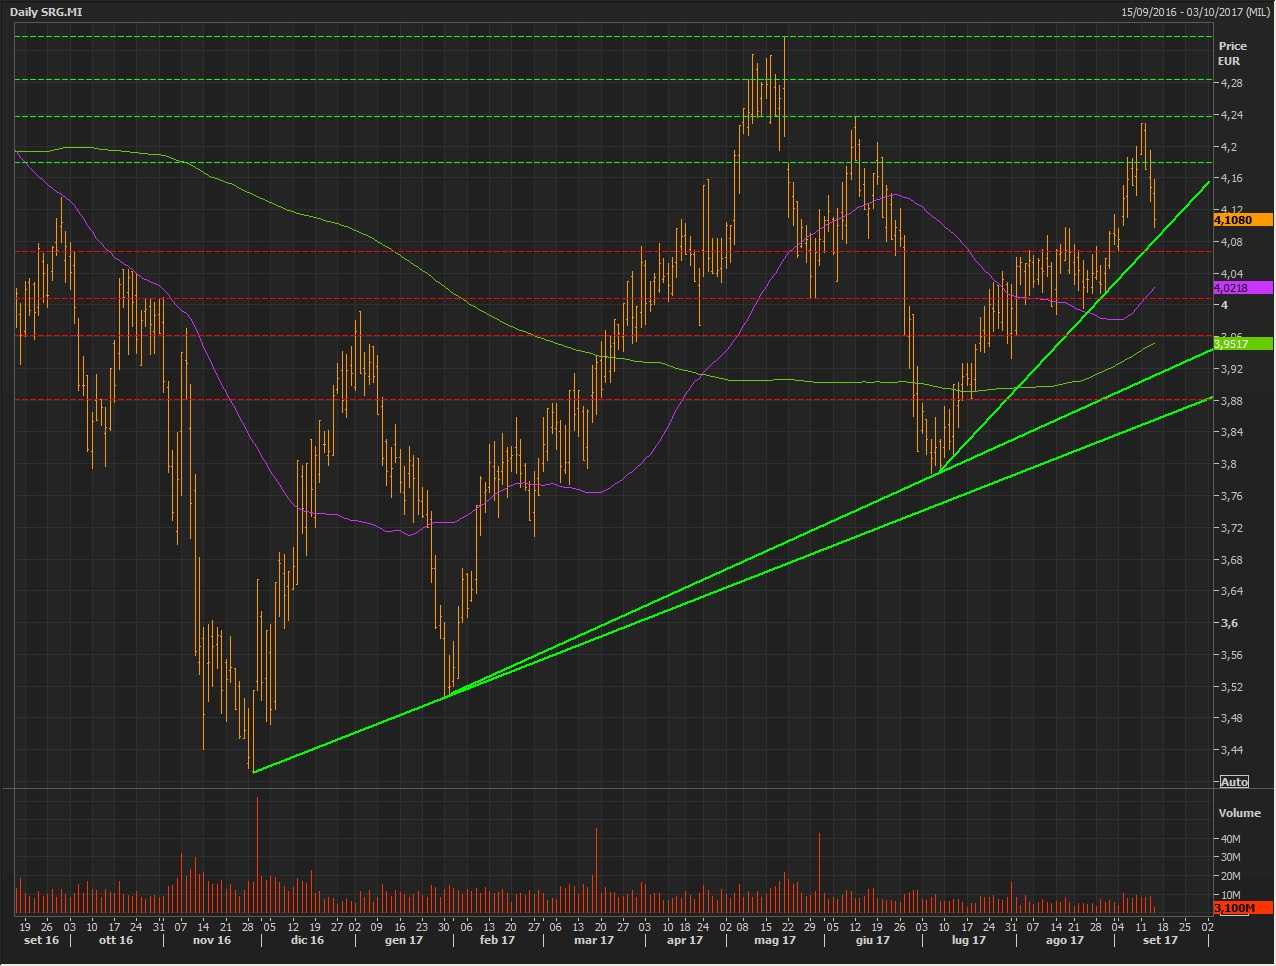This screenshot has height=966, width=1276.
Task: Select the nov 16 month on time axis
Action: tap(211, 940)
